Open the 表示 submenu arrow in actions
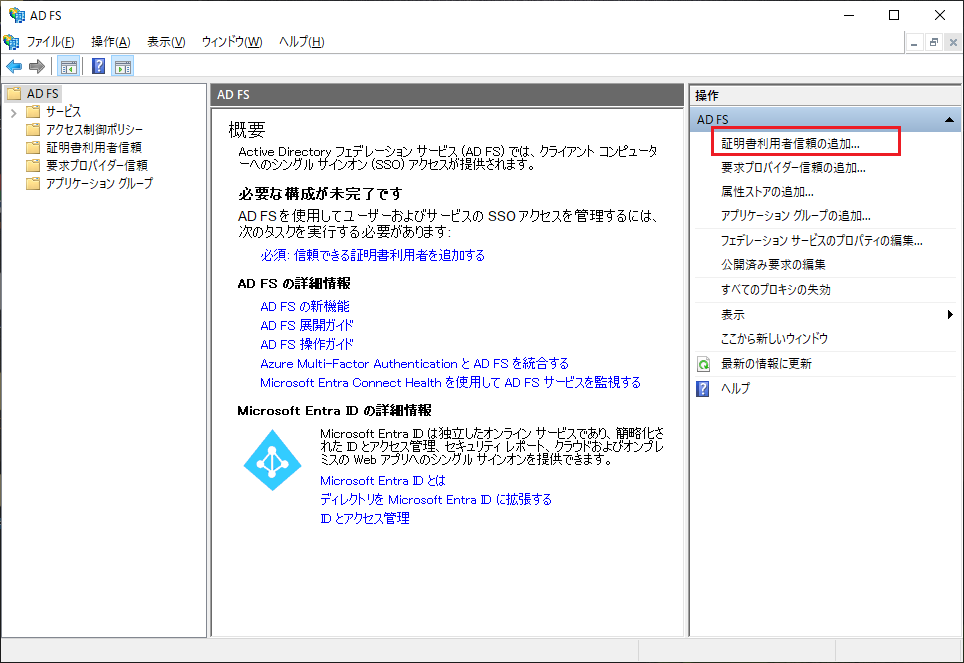Viewport: 964px width, 663px height. [950, 314]
